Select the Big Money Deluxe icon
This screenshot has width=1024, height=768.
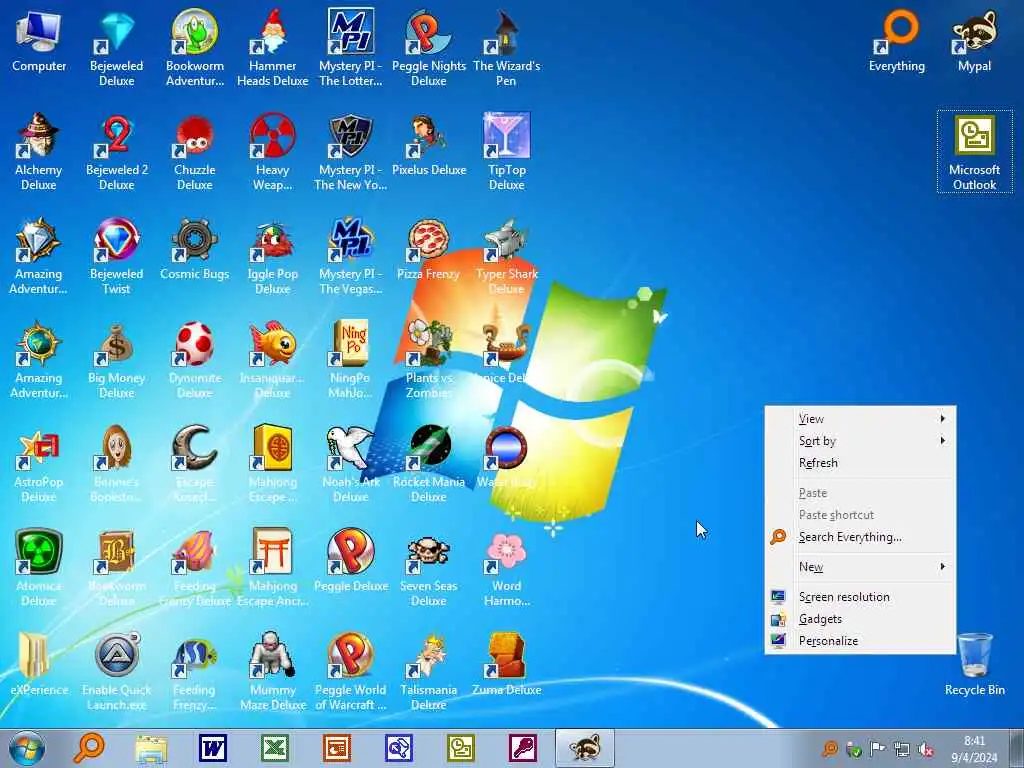(117, 359)
